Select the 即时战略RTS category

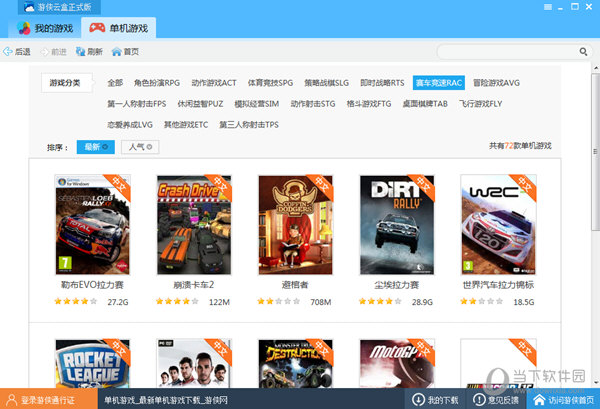click(x=382, y=83)
